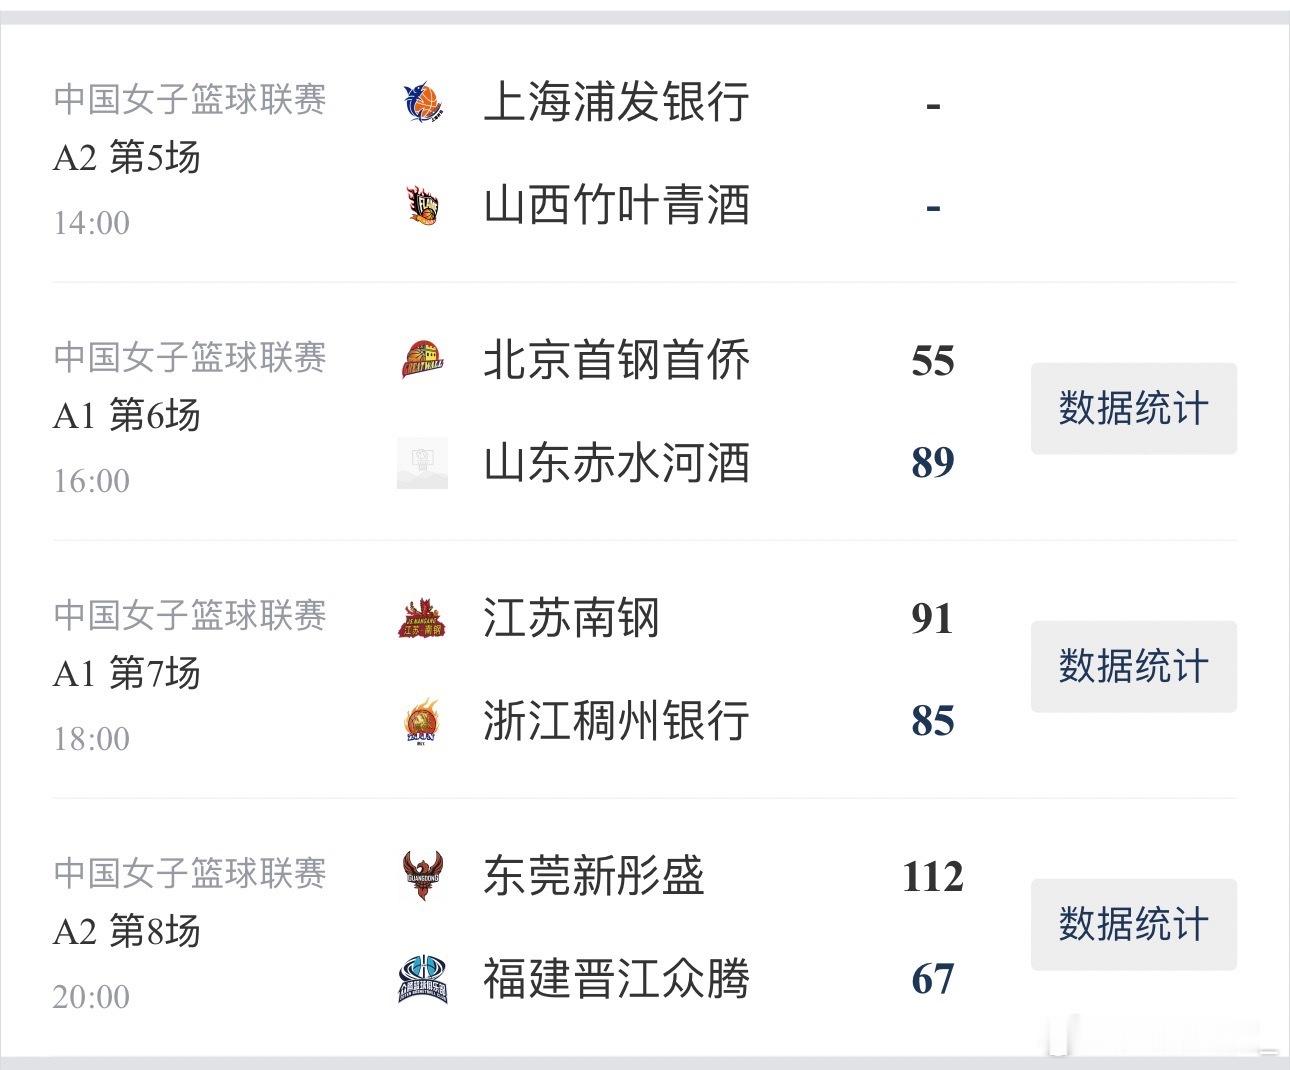Open 数据统计 for the Dongguan vs Fujian game
Image resolution: width=1290 pixels, height=1070 pixels.
click(x=1134, y=924)
